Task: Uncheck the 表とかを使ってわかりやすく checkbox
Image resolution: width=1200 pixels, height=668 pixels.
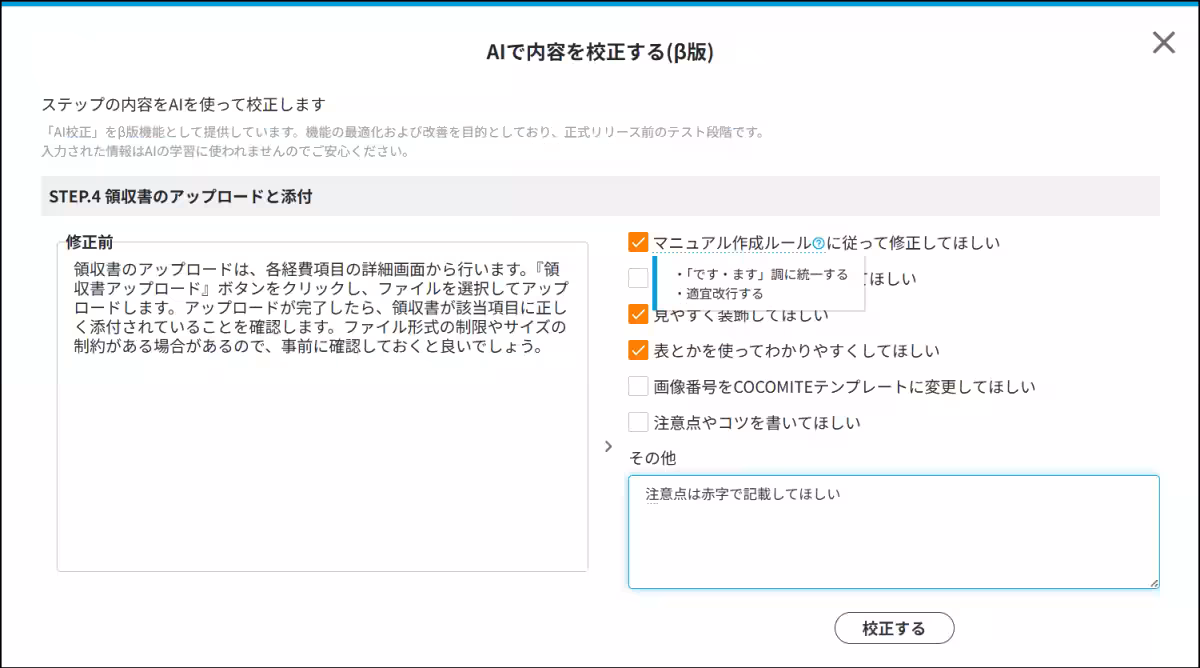Action: [x=639, y=350]
